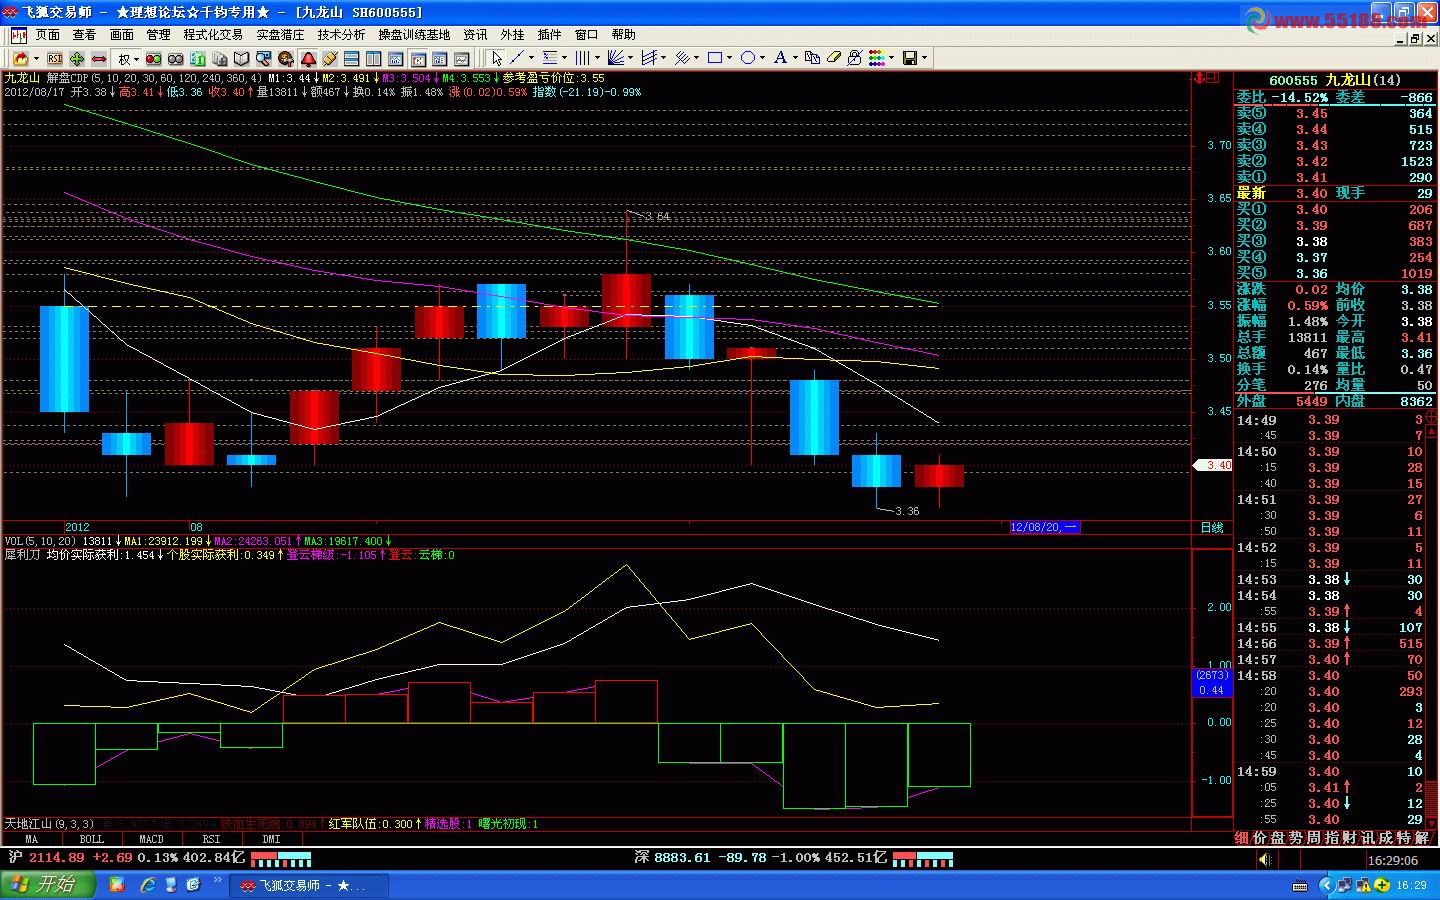Toggle the drawing lock padlock icon

pyautogui.click(x=855, y=59)
